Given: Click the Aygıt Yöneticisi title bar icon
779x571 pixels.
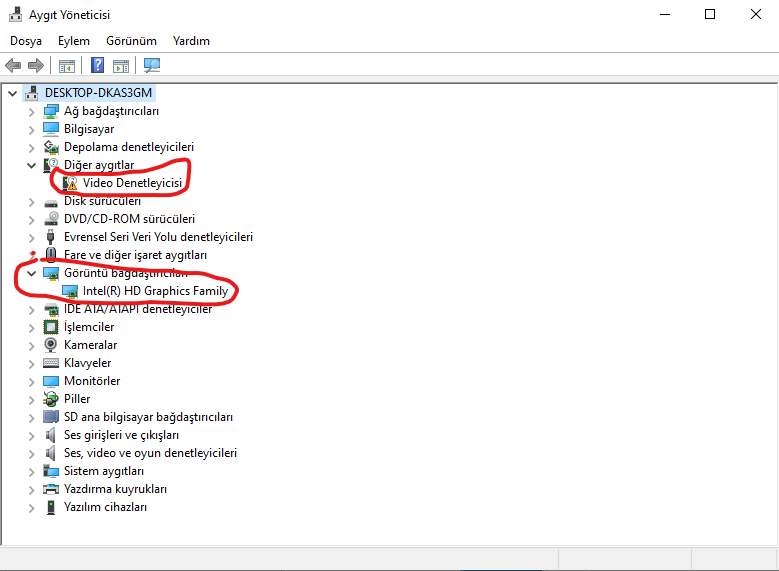Looking at the screenshot, I should [x=15, y=14].
